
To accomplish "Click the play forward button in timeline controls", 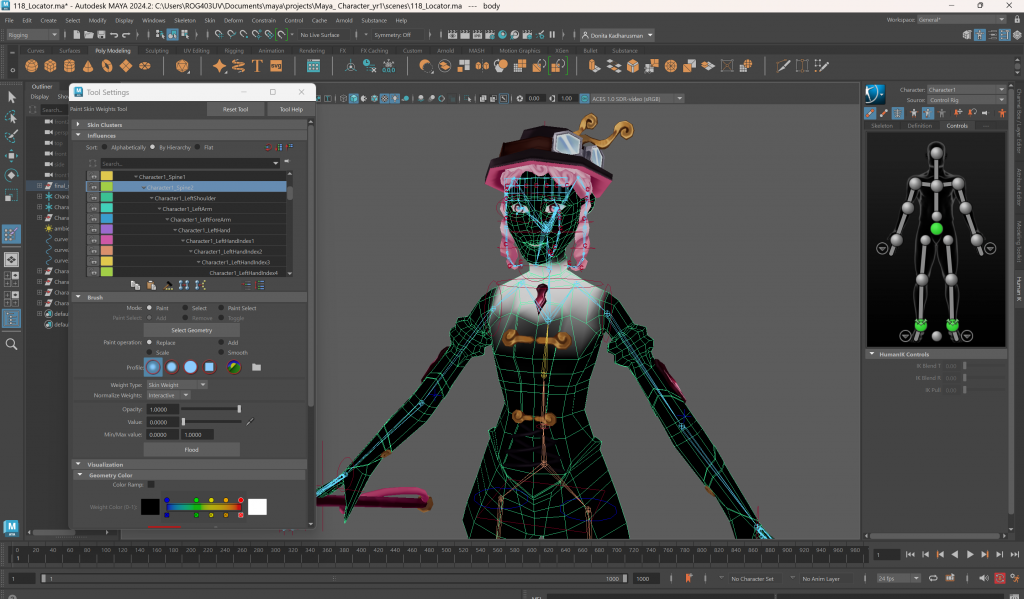I will 970,555.
